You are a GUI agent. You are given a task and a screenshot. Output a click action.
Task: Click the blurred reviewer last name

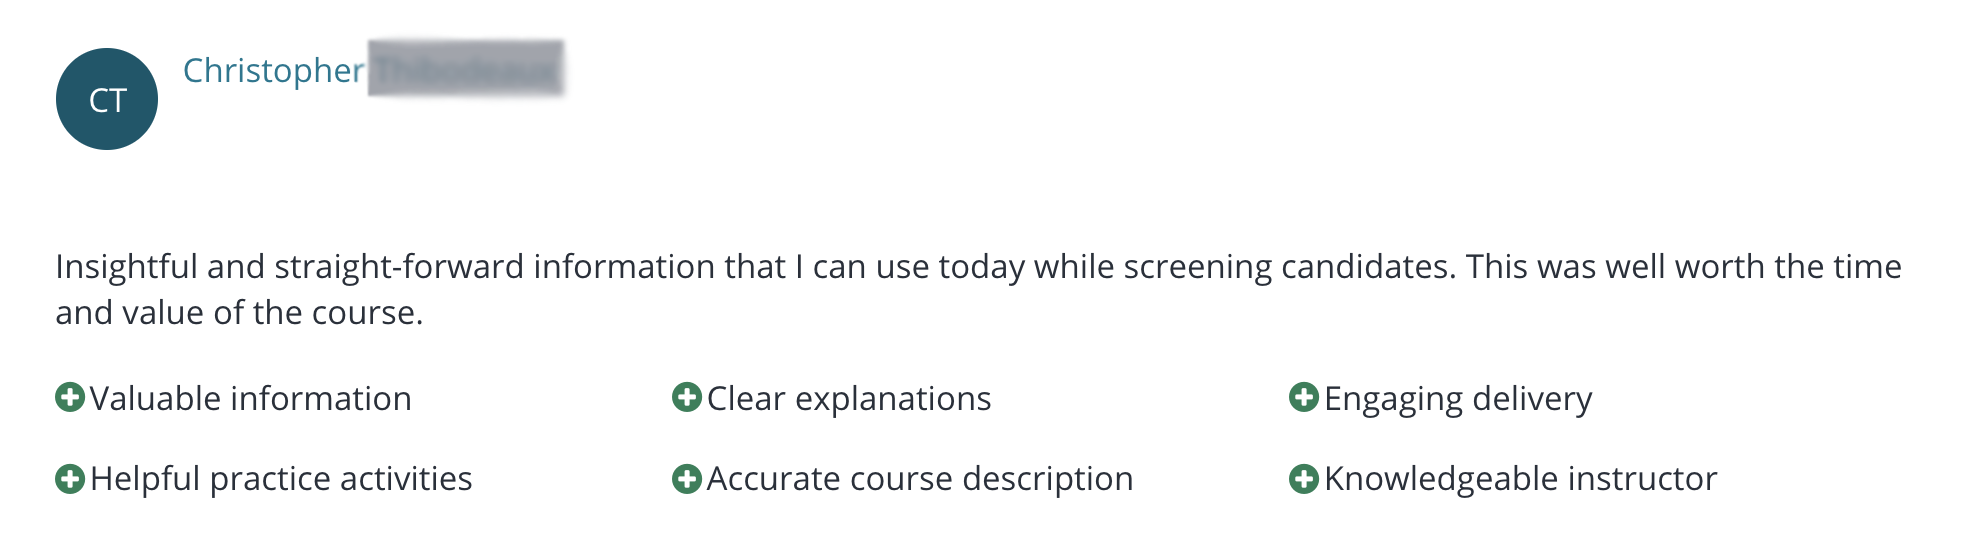pos(466,68)
